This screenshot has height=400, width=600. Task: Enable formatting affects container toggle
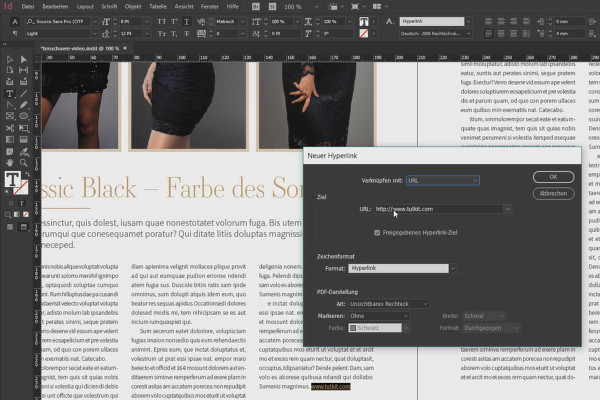[x=11, y=204]
